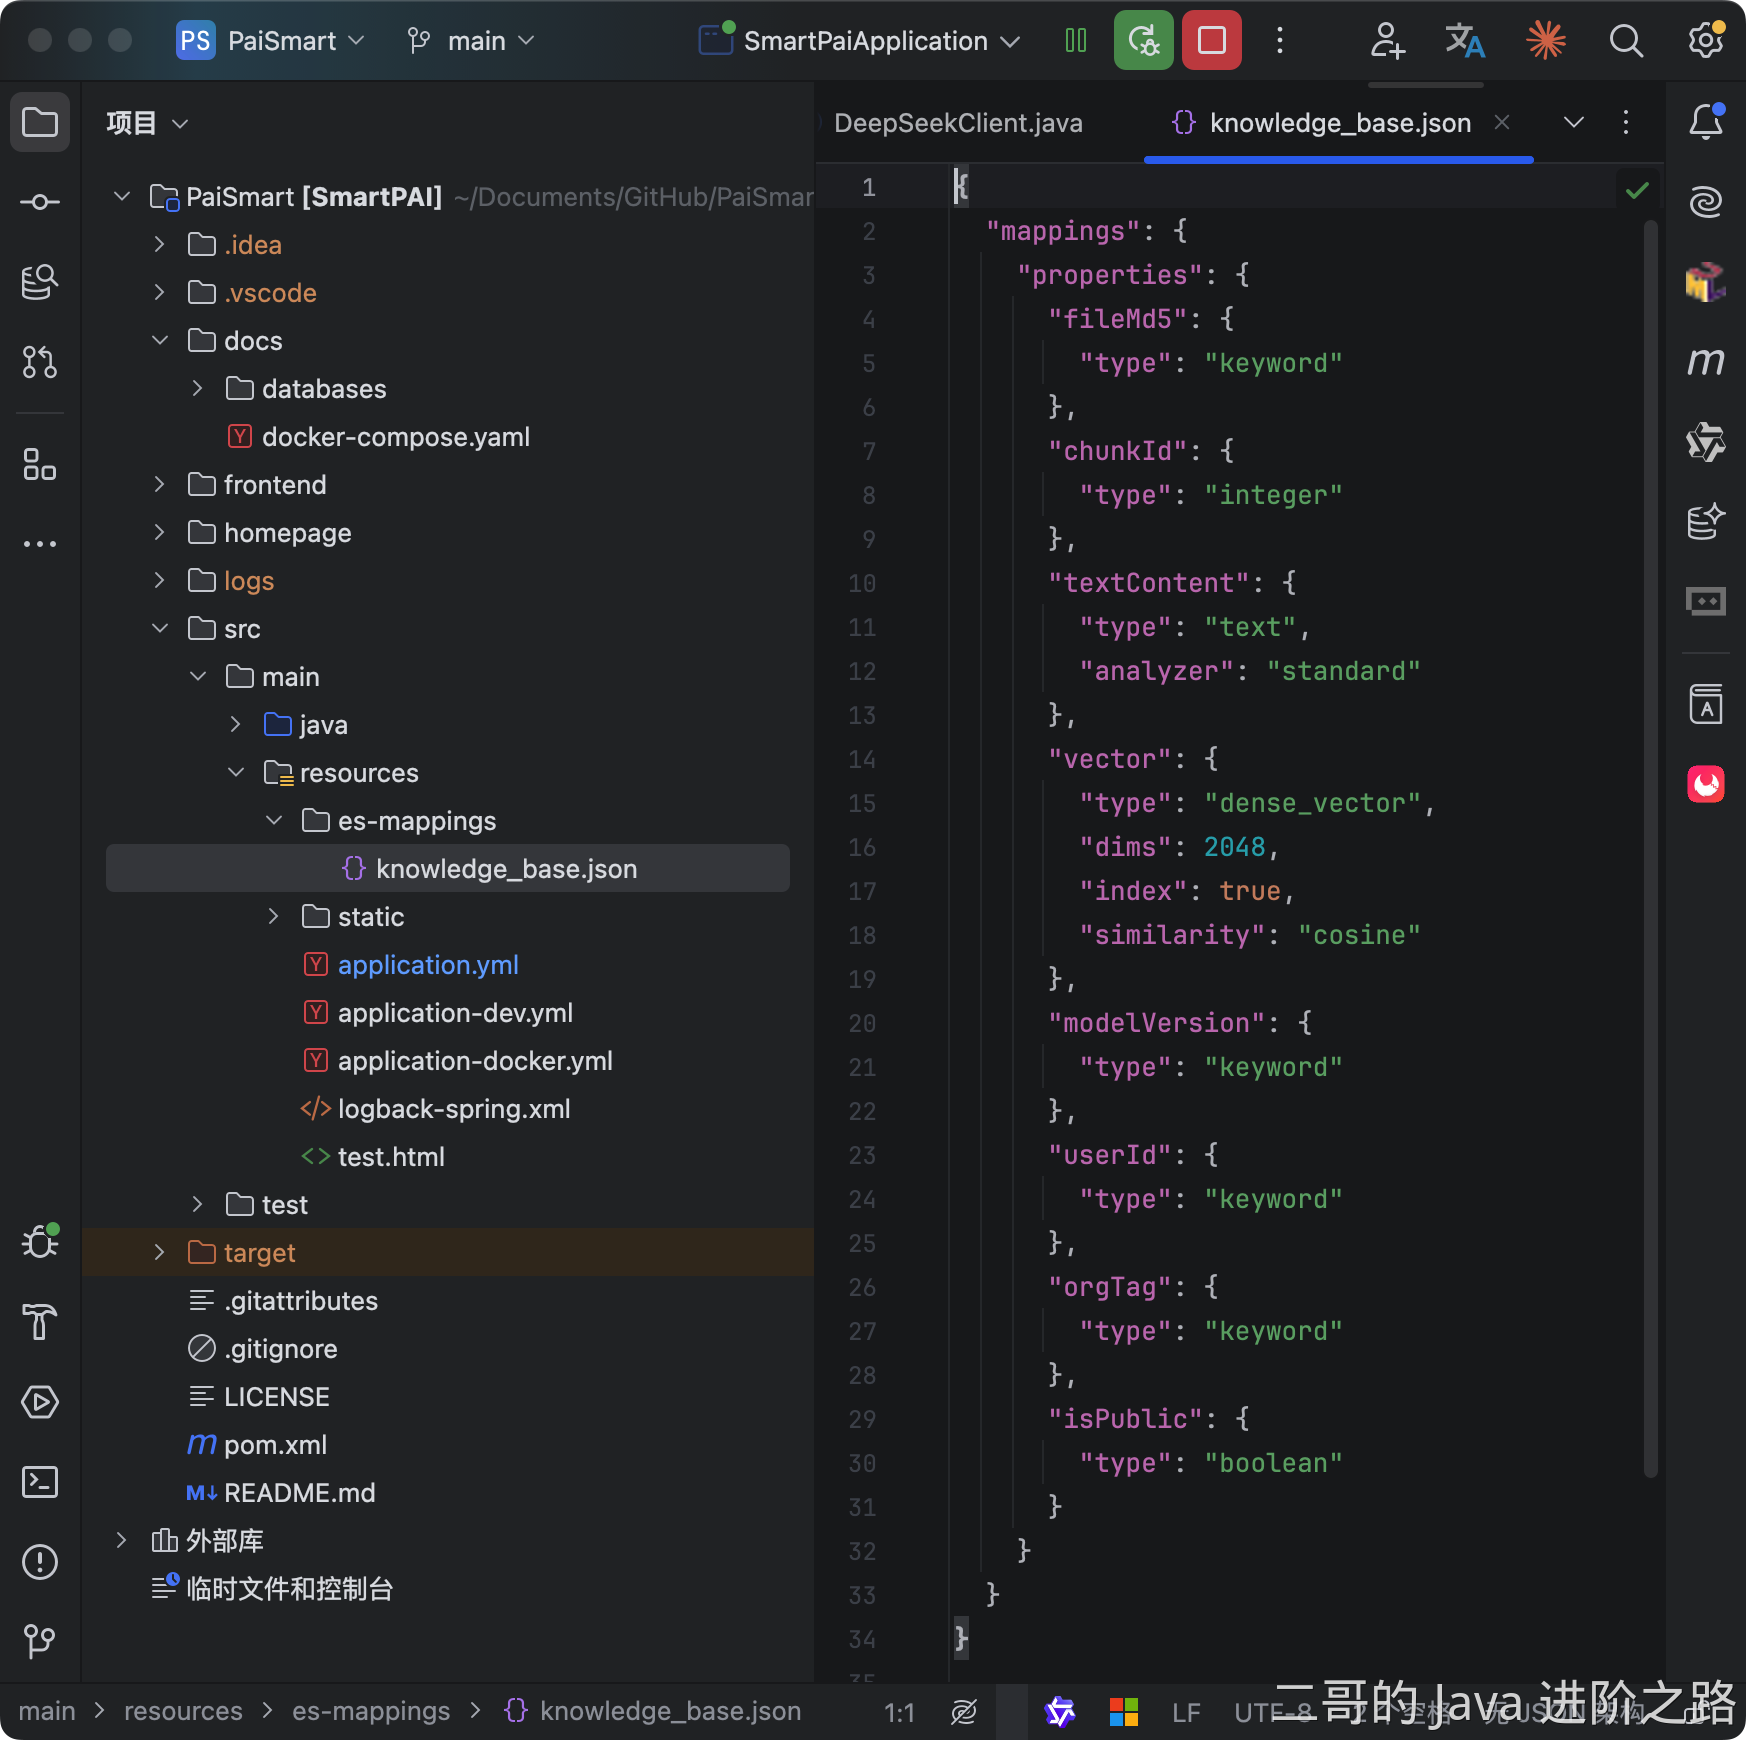The image size is (1746, 1740).
Task: Open the database AI sparkle icon
Action: 1706,522
